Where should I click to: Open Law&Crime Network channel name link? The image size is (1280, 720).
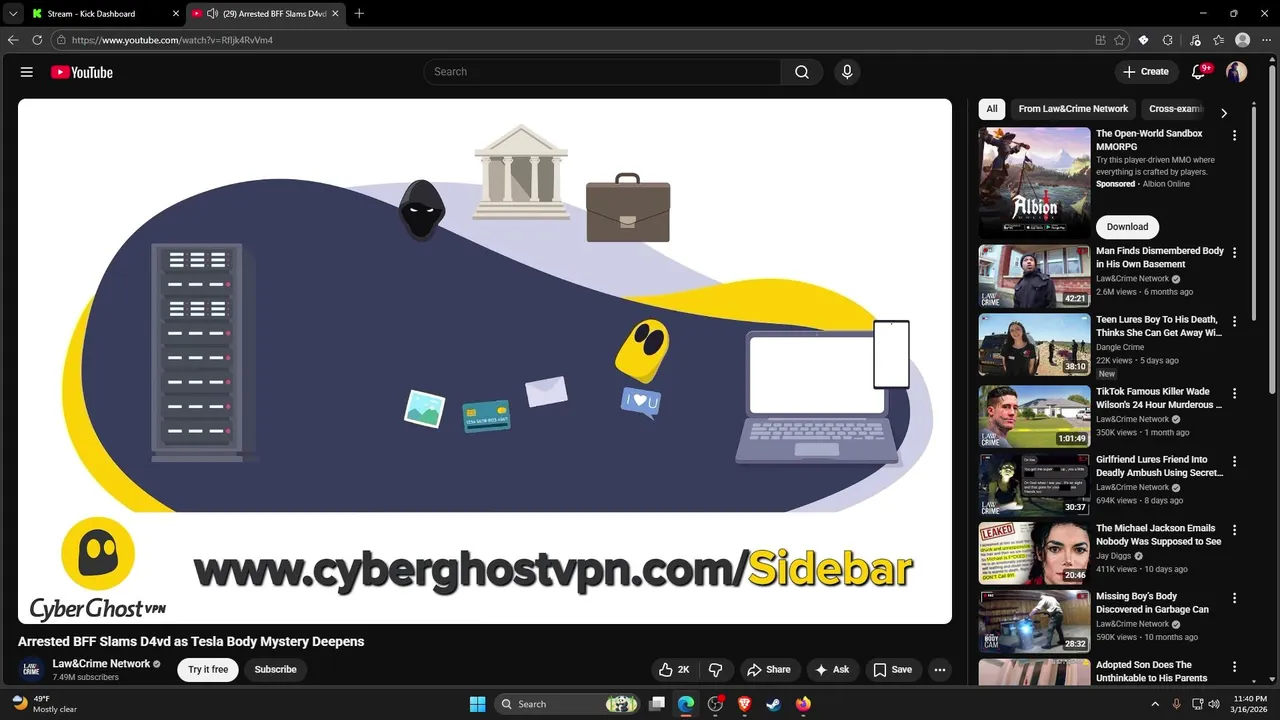pos(101,664)
